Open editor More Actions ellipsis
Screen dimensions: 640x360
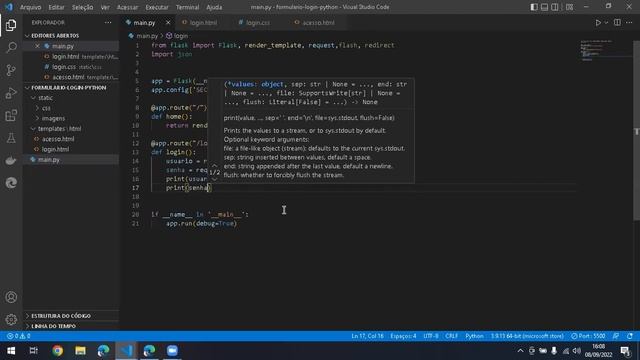pos(629,23)
